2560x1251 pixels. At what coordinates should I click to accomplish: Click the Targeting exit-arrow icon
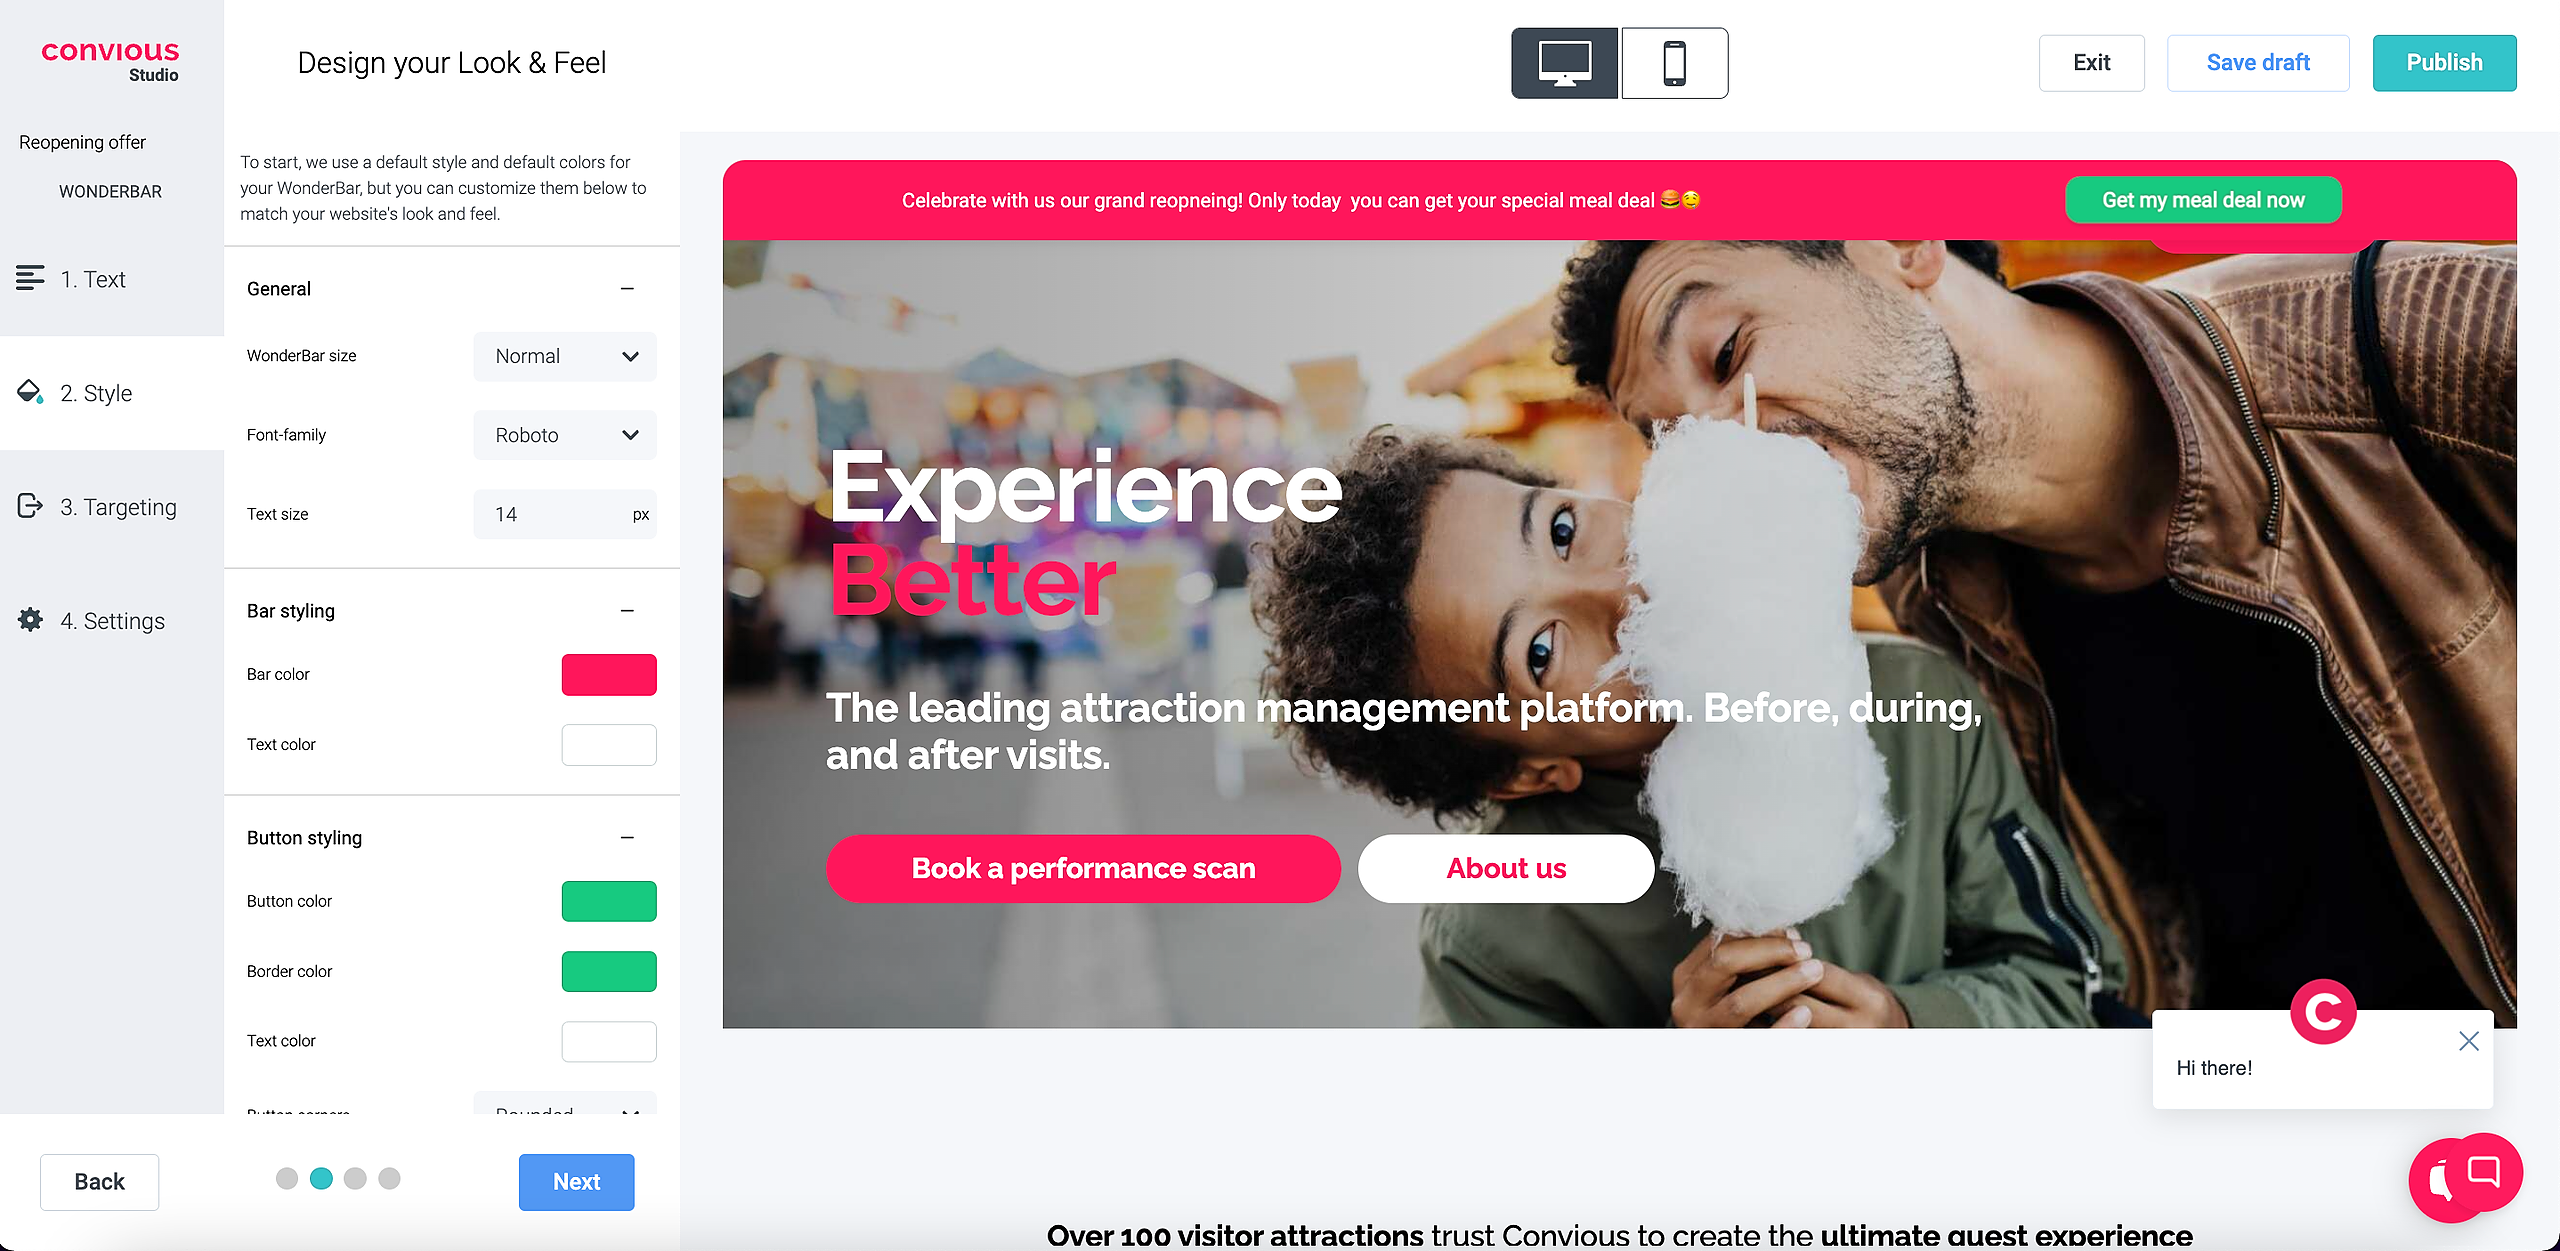(30, 506)
